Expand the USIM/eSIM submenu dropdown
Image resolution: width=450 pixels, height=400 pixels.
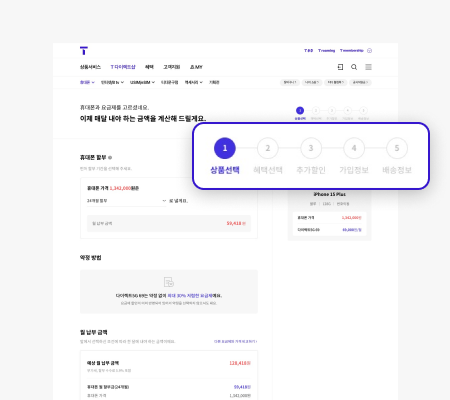tap(142, 82)
